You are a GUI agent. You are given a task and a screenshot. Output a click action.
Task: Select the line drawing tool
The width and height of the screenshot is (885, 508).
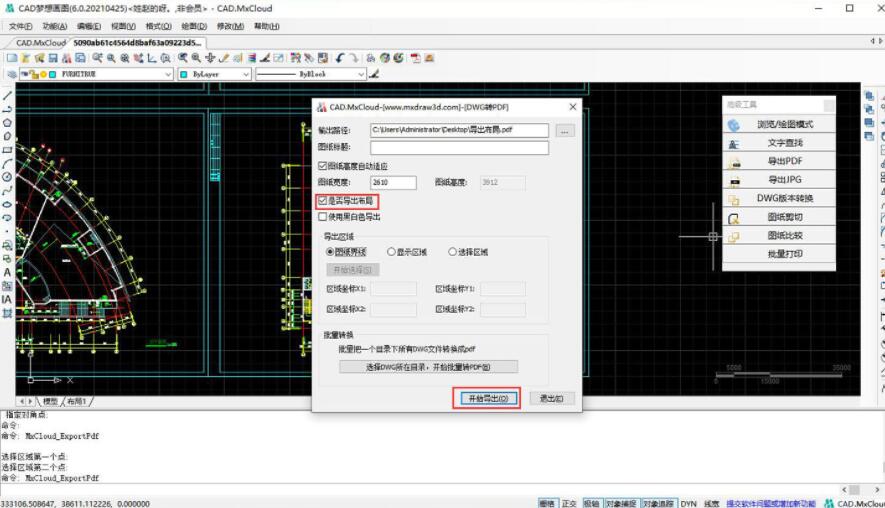point(7,95)
